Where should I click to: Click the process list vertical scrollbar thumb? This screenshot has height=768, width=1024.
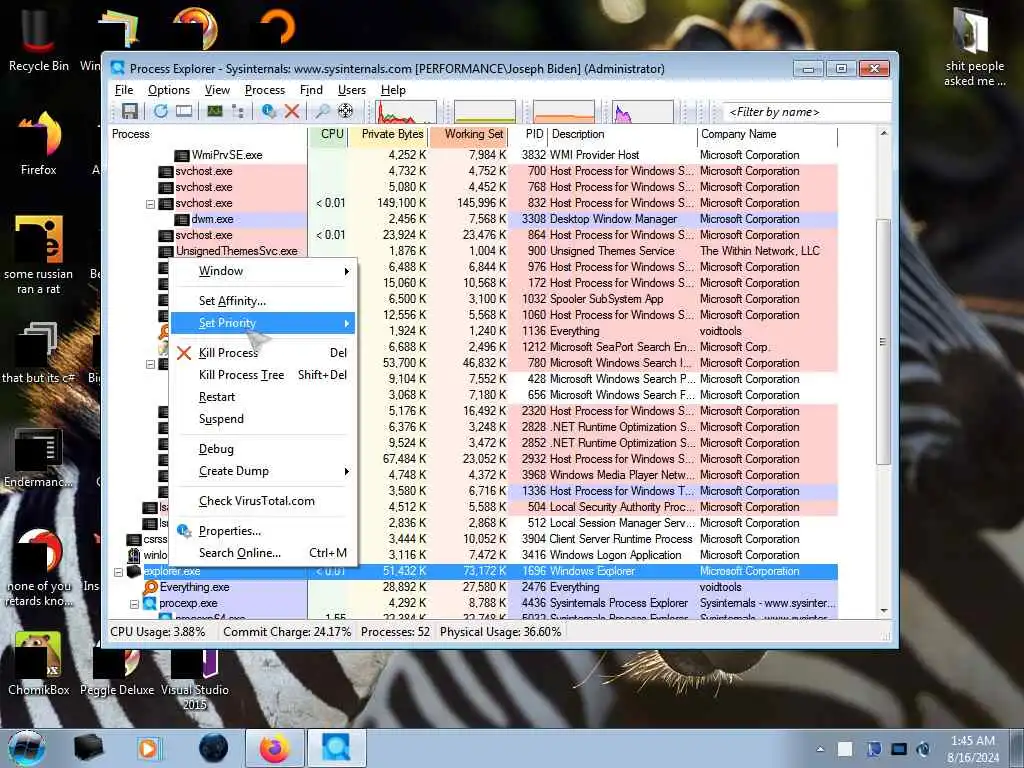point(883,342)
